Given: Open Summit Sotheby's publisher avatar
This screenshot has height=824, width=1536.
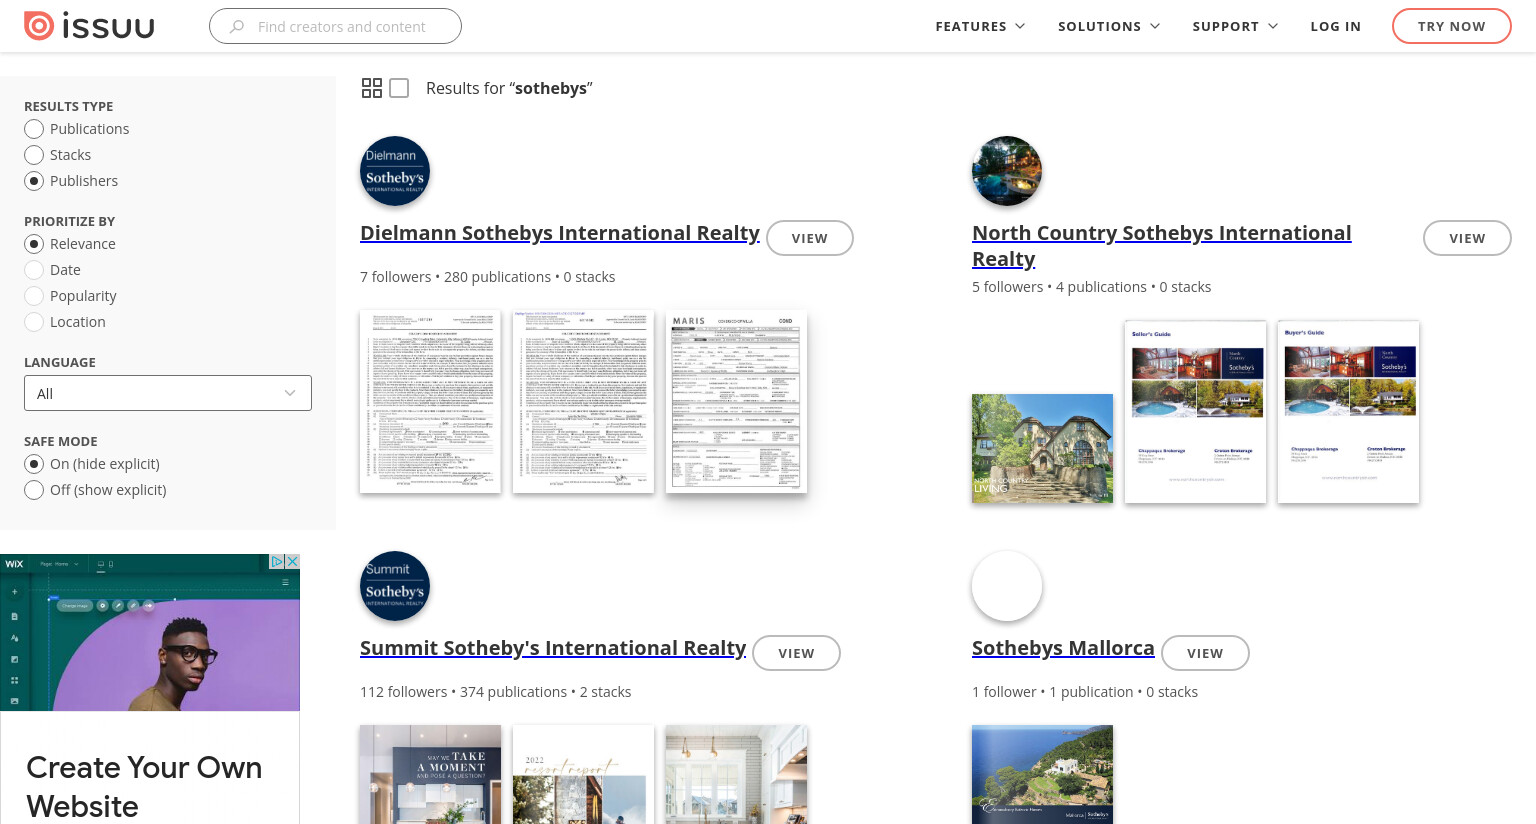Looking at the screenshot, I should [x=395, y=586].
